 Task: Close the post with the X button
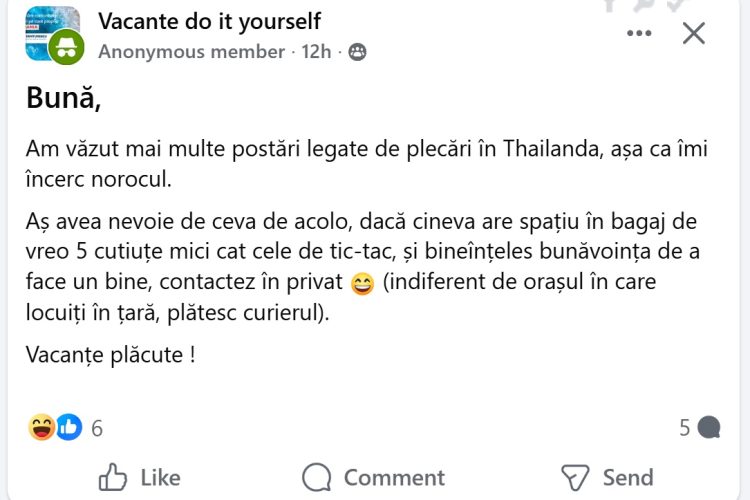[x=693, y=33]
